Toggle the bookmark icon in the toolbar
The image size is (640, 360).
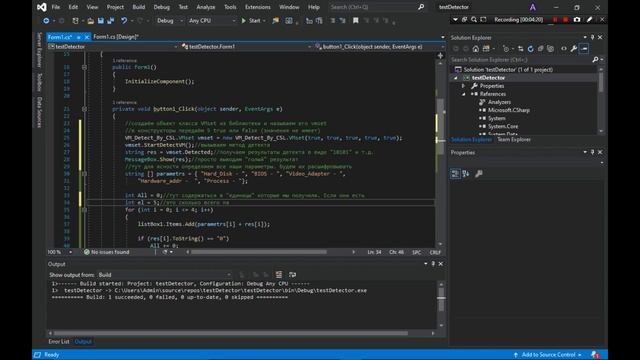356,20
